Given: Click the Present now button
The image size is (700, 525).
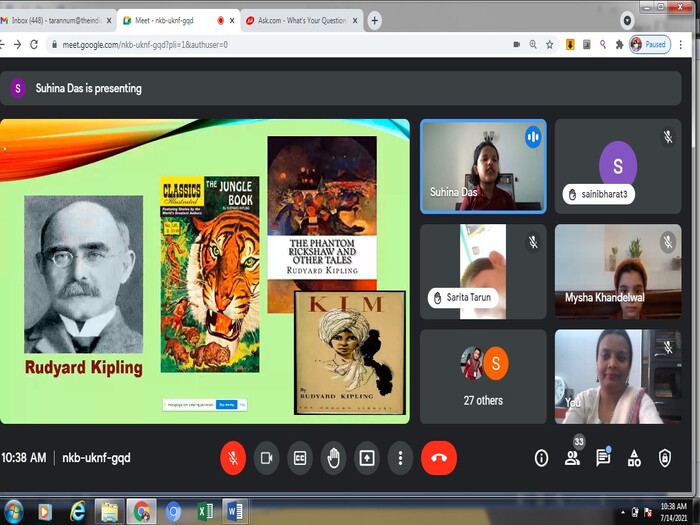Looking at the screenshot, I should pos(367,458).
